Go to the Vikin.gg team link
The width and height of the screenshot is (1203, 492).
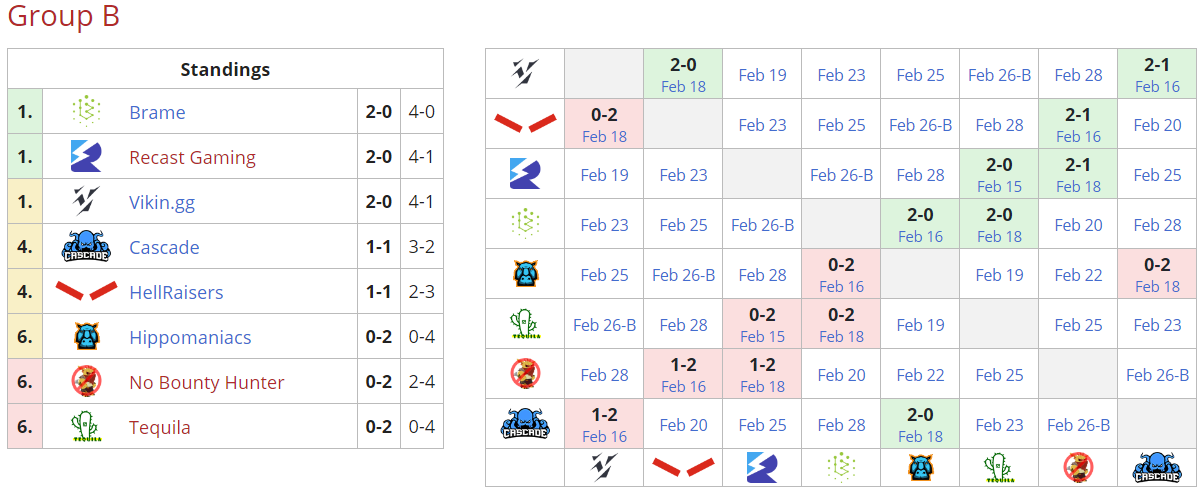pos(162,202)
